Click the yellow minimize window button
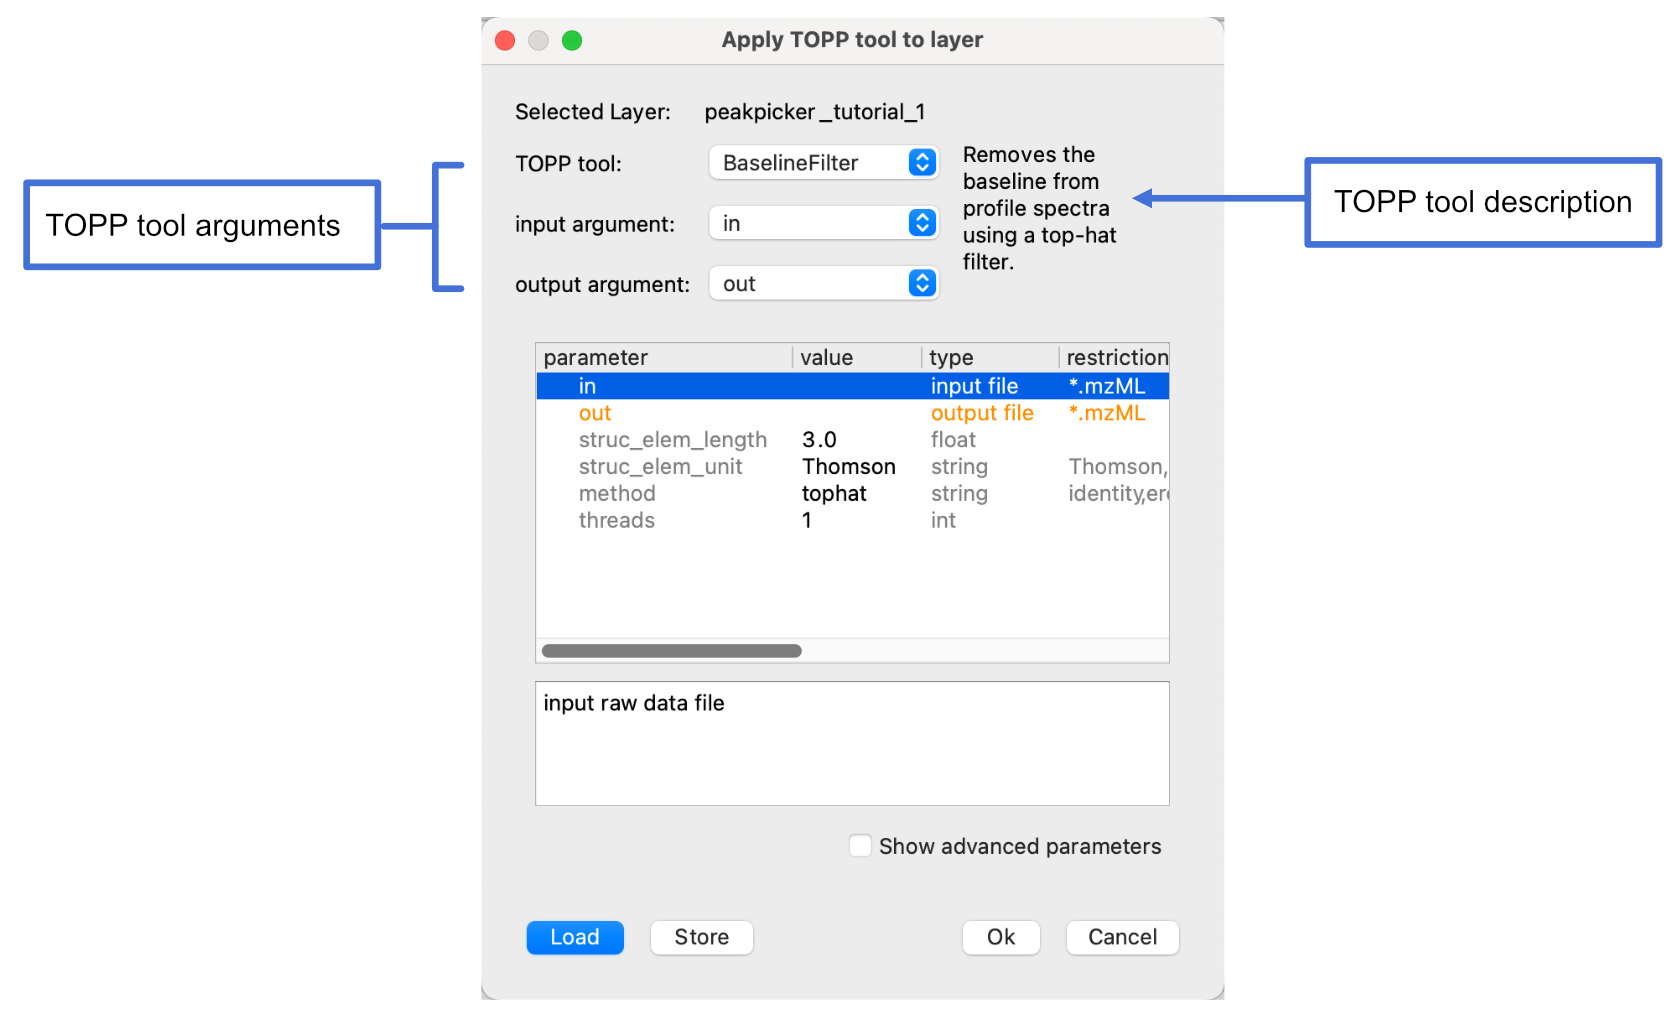Image resolution: width=1680 pixels, height=1010 pixels. pos(538,40)
